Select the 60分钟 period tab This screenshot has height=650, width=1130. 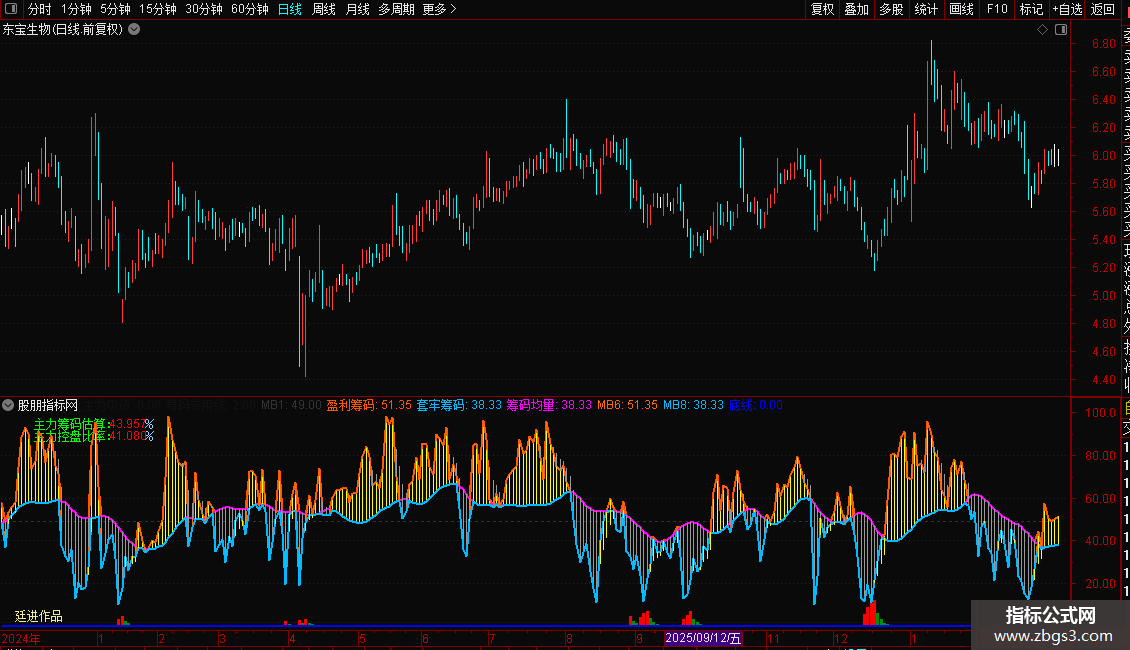point(249,9)
